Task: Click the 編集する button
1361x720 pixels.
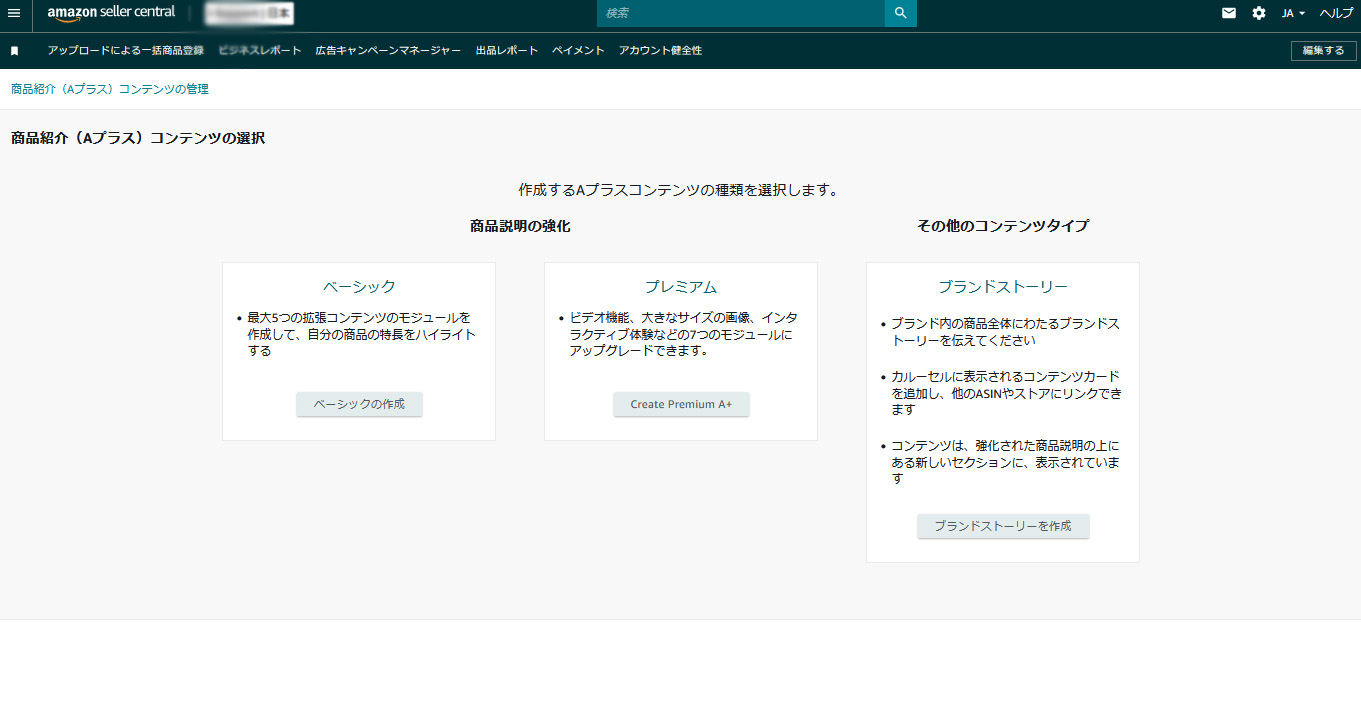Action: click(1324, 51)
